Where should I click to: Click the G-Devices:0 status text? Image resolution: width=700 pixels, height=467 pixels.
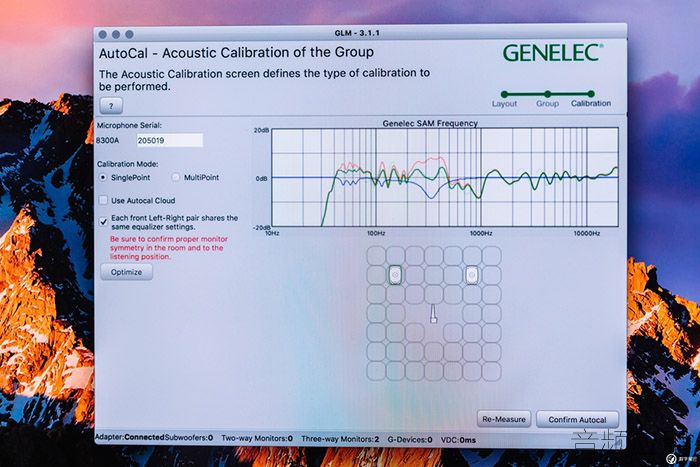[x=410, y=440]
